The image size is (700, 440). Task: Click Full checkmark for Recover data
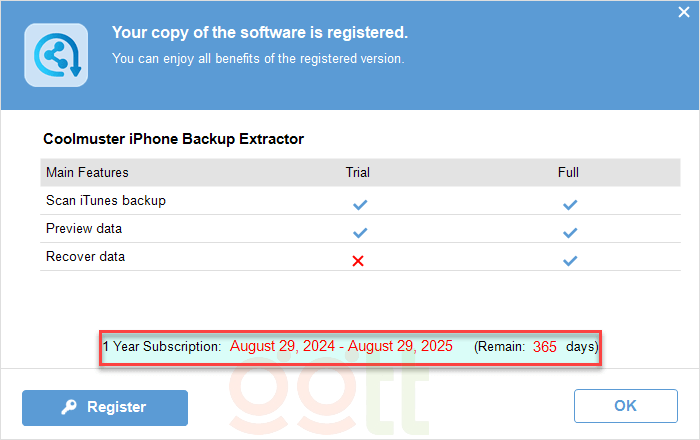[x=569, y=260]
